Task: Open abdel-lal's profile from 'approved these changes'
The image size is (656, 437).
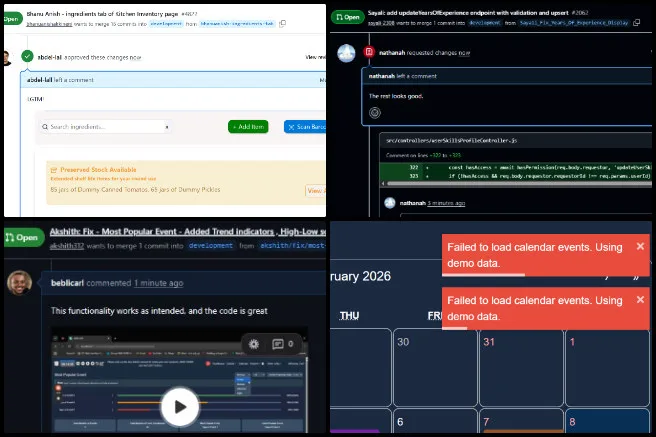Action: click(50, 57)
